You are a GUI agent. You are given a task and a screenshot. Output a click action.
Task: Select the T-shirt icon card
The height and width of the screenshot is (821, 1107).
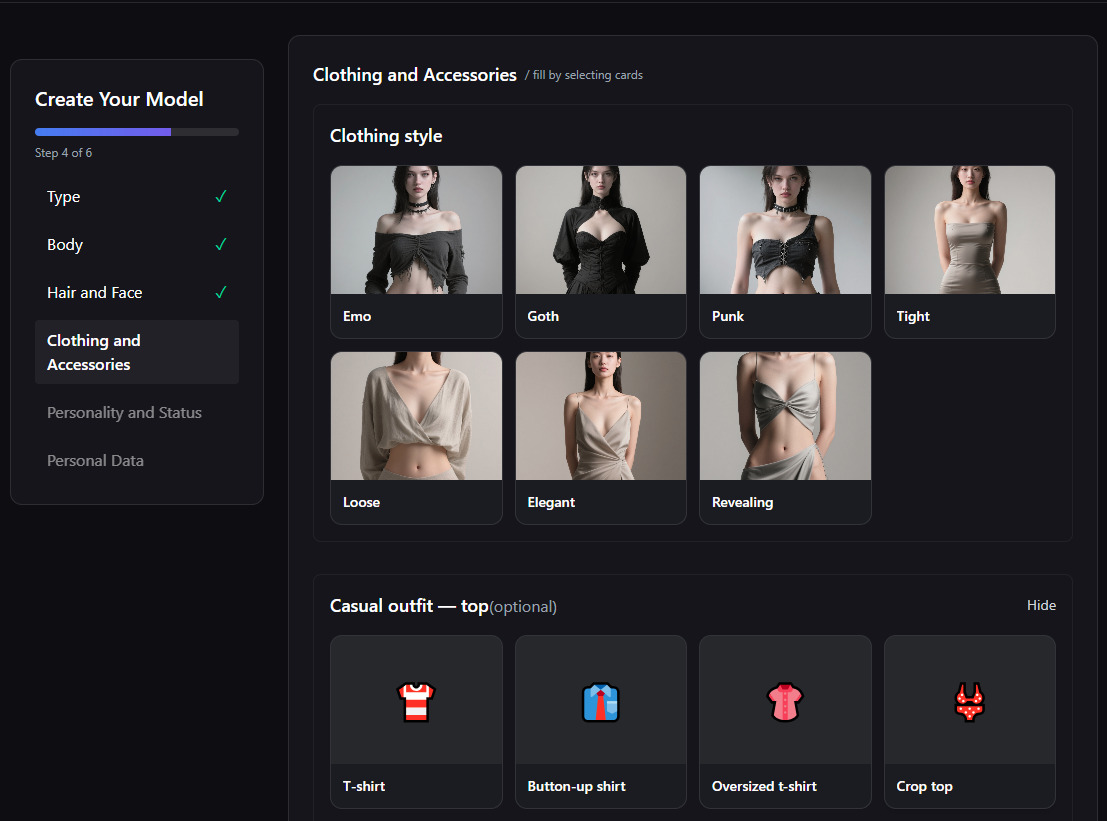[x=416, y=702]
